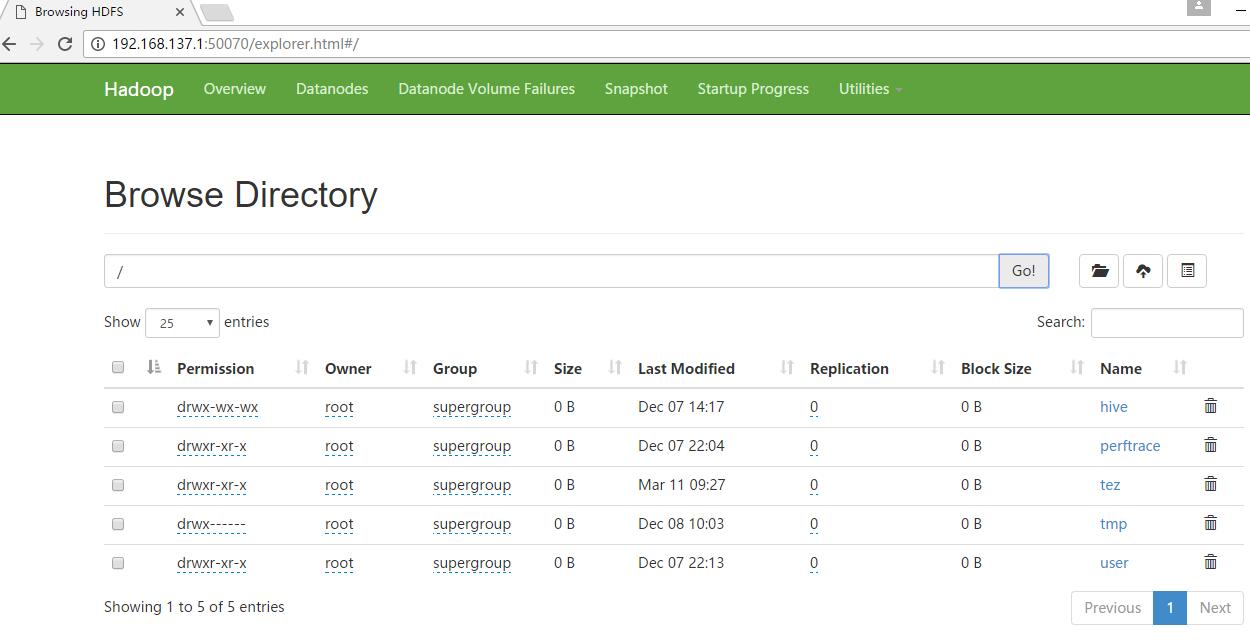1250x640 pixels.
Task: Open the Show entries count dropdown
Action: (183, 323)
